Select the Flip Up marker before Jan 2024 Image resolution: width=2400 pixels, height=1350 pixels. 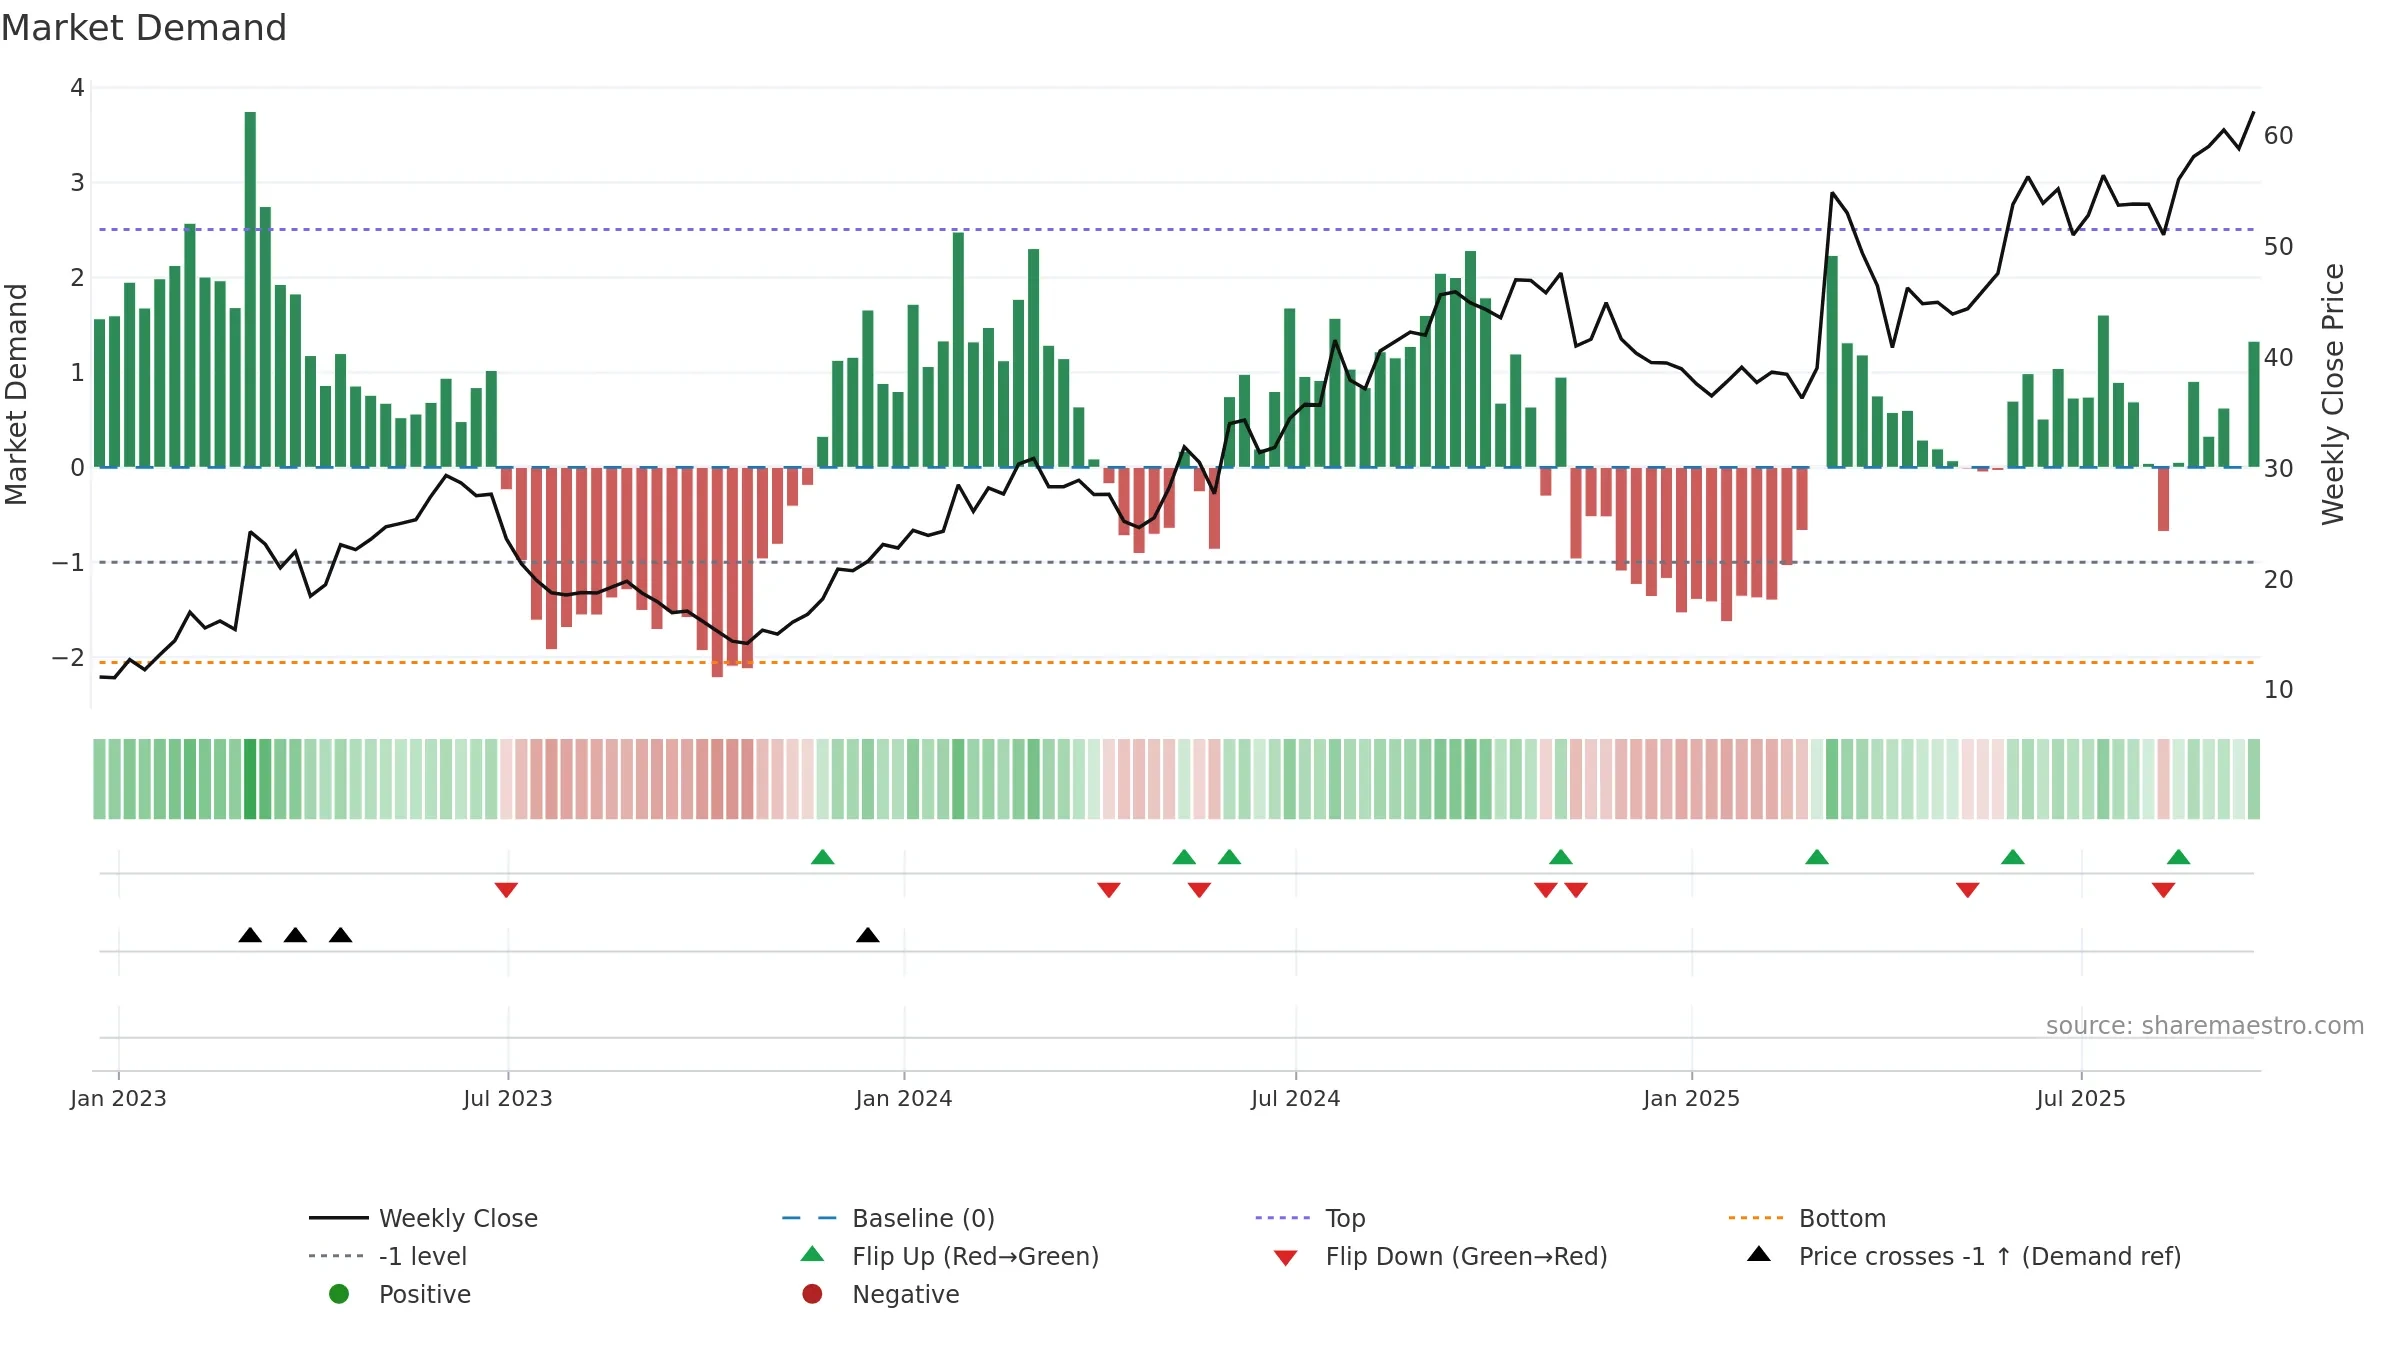point(823,857)
